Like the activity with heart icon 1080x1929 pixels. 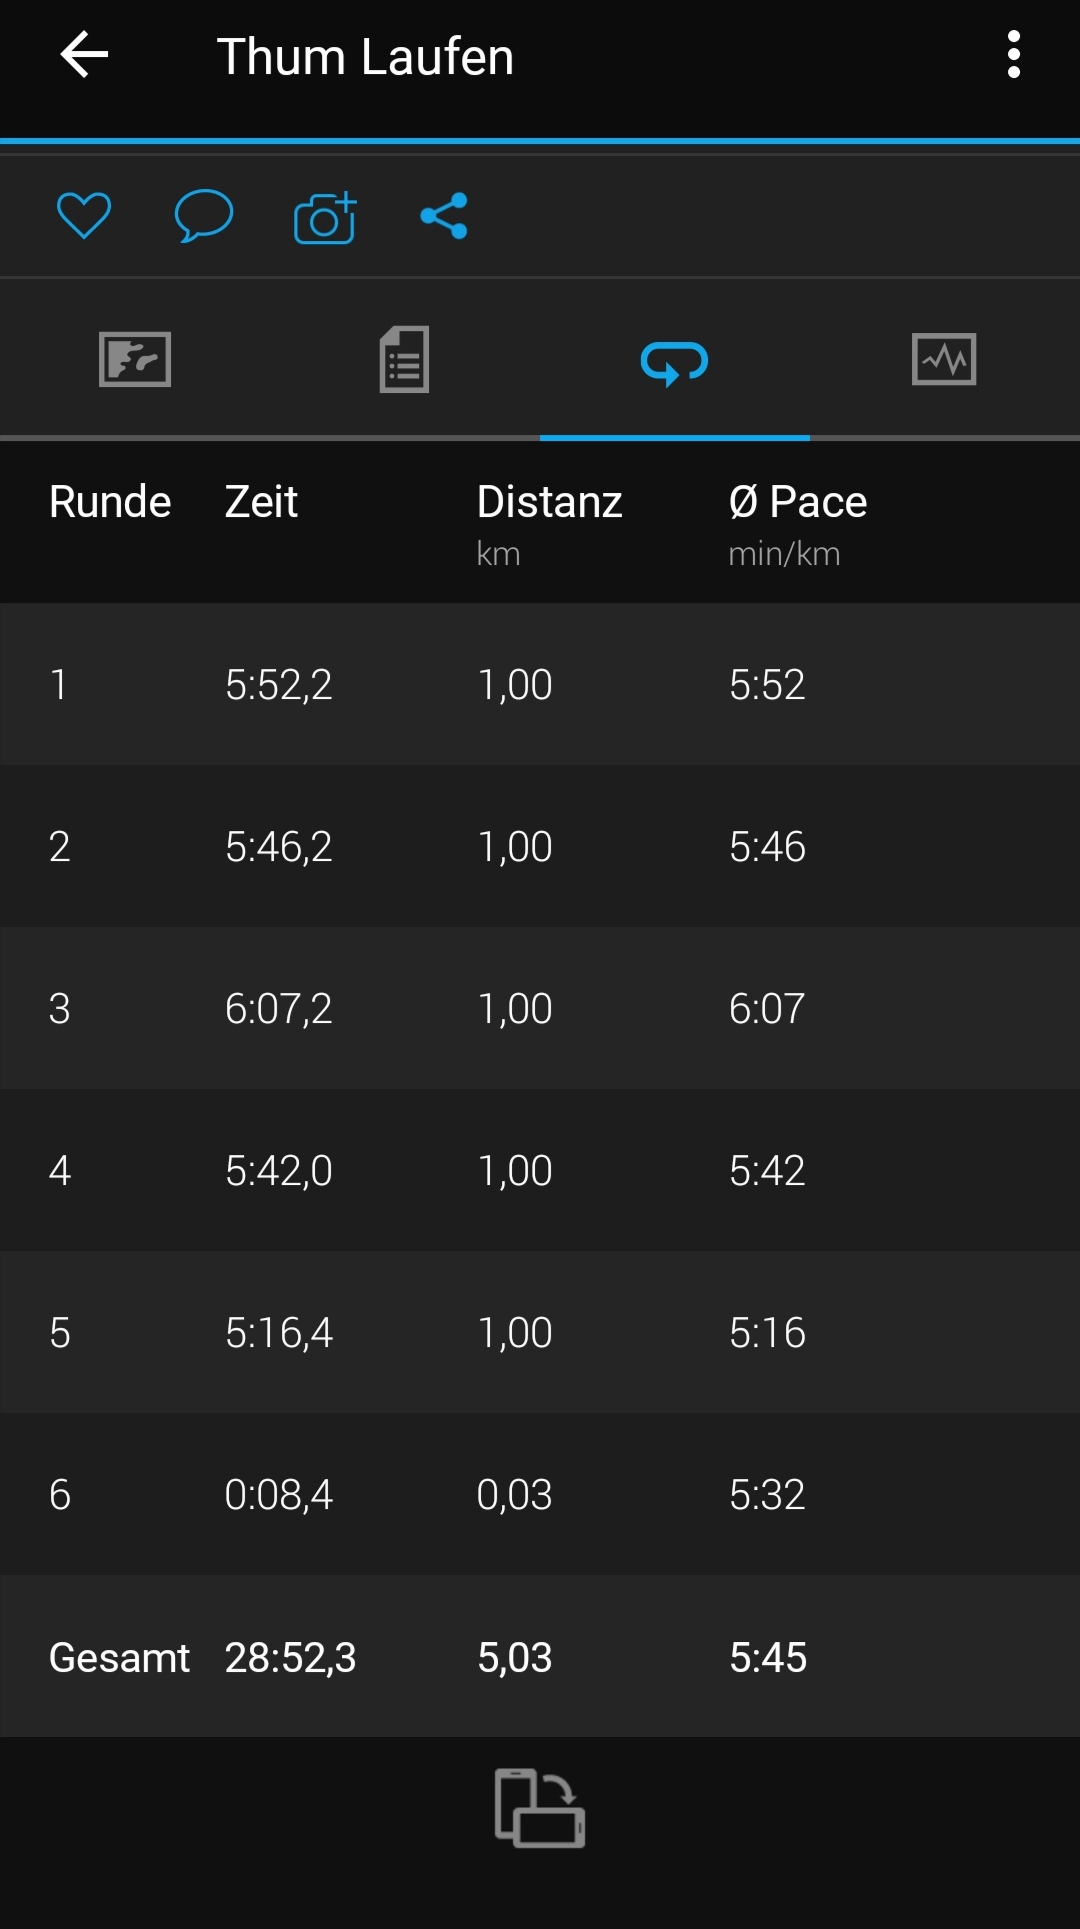pyautogui.click(x=84, y=216)
